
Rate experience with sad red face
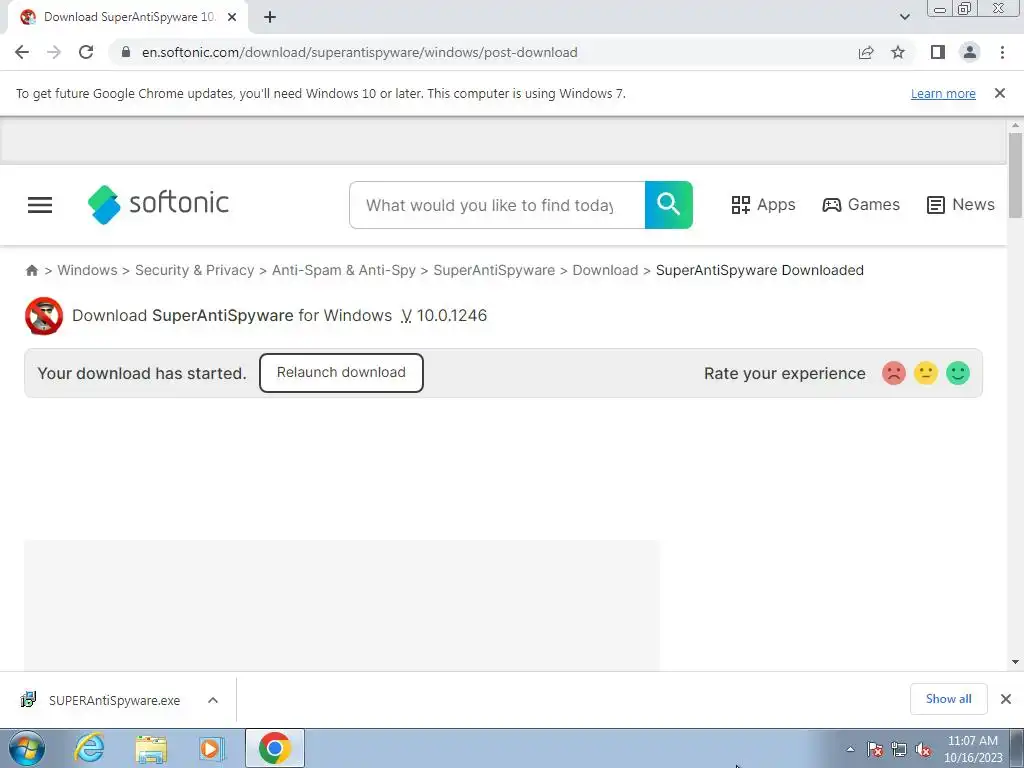point(893,374)
